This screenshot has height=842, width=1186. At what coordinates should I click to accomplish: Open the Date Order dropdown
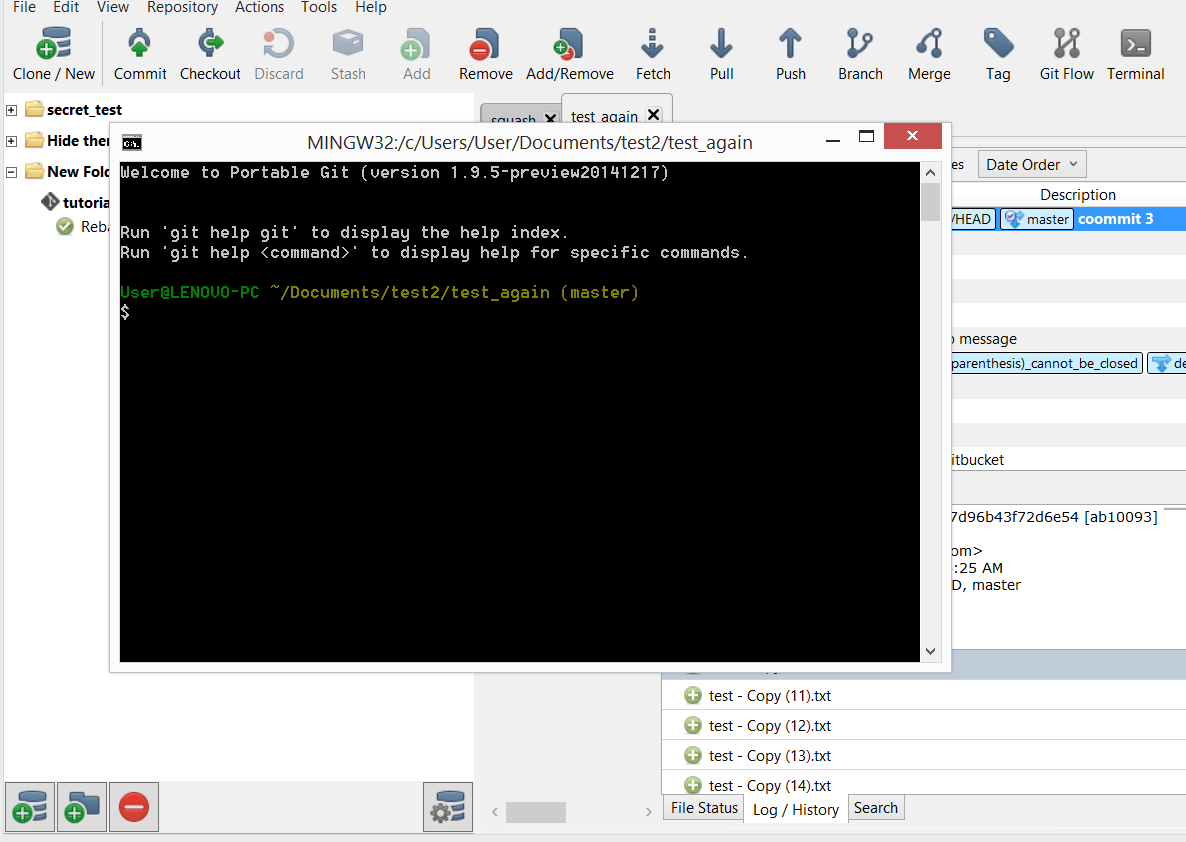[1032, 164]
